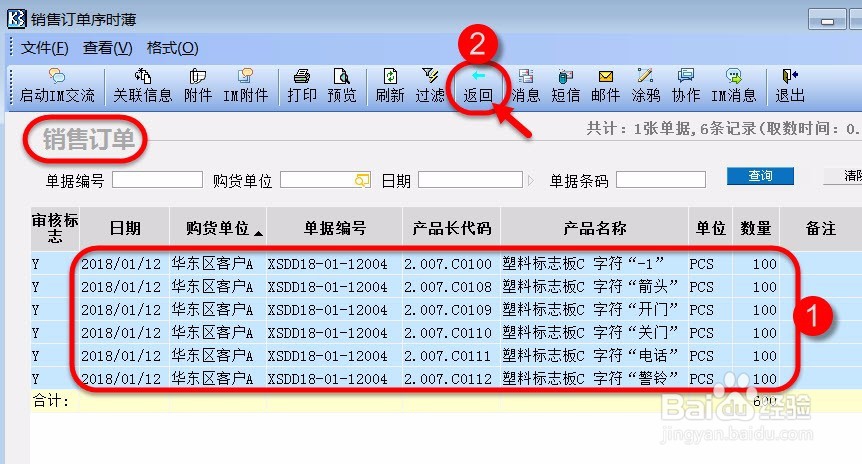The height and width of the screenshot is (464, 862).
Task: Click product name 字符“警铃”
Action: click(x=636, y=379)
